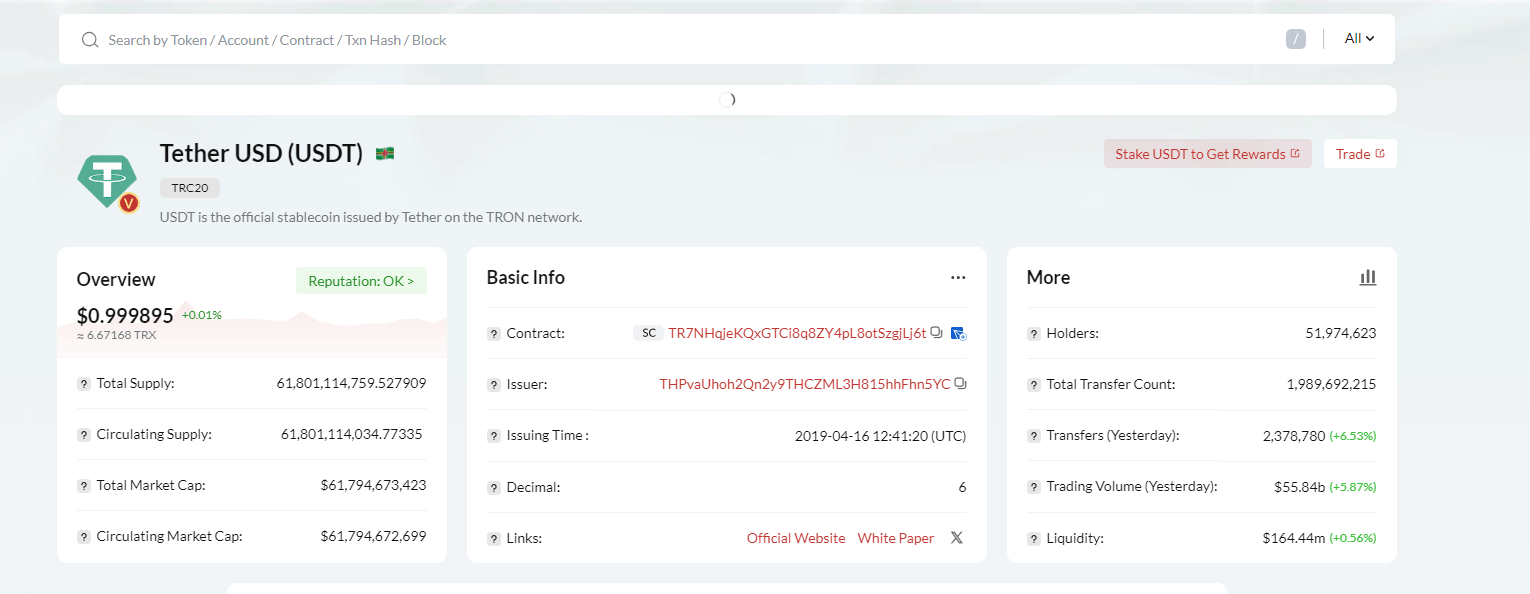The image size is (1530, 594).
Task: Open the White Paper link
Action: coord(895,537)
